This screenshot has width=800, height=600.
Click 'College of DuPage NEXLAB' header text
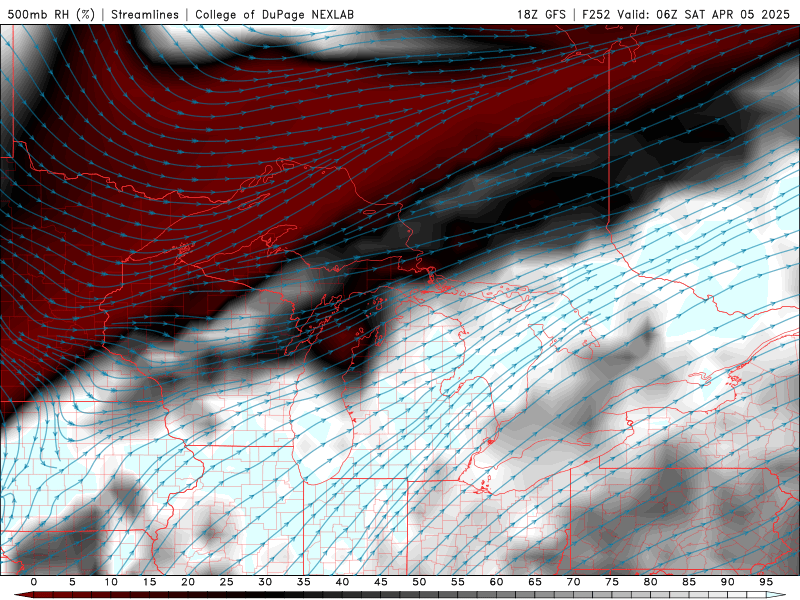pyautogui.click(x=274, y=14)
